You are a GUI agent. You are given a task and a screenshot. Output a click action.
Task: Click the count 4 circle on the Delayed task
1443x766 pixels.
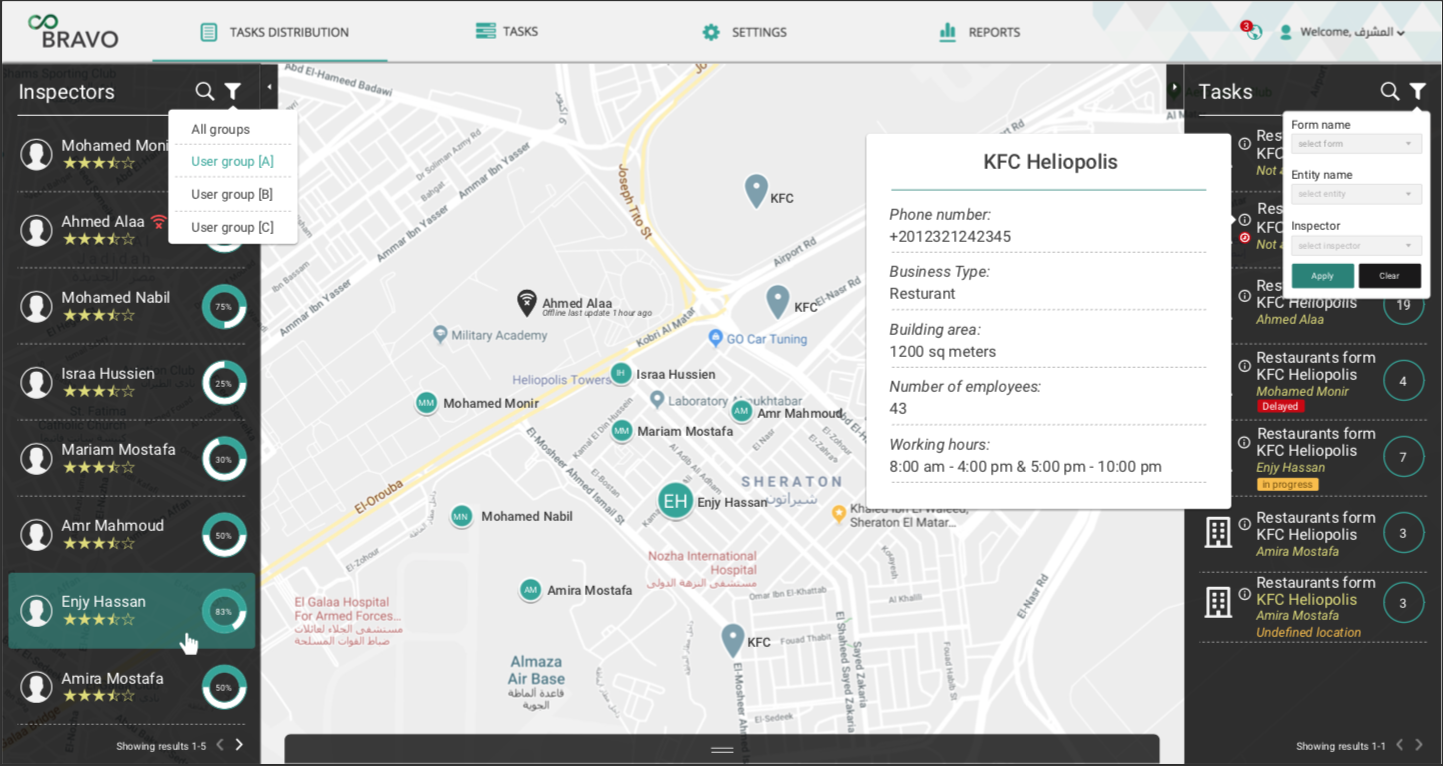1403,381
